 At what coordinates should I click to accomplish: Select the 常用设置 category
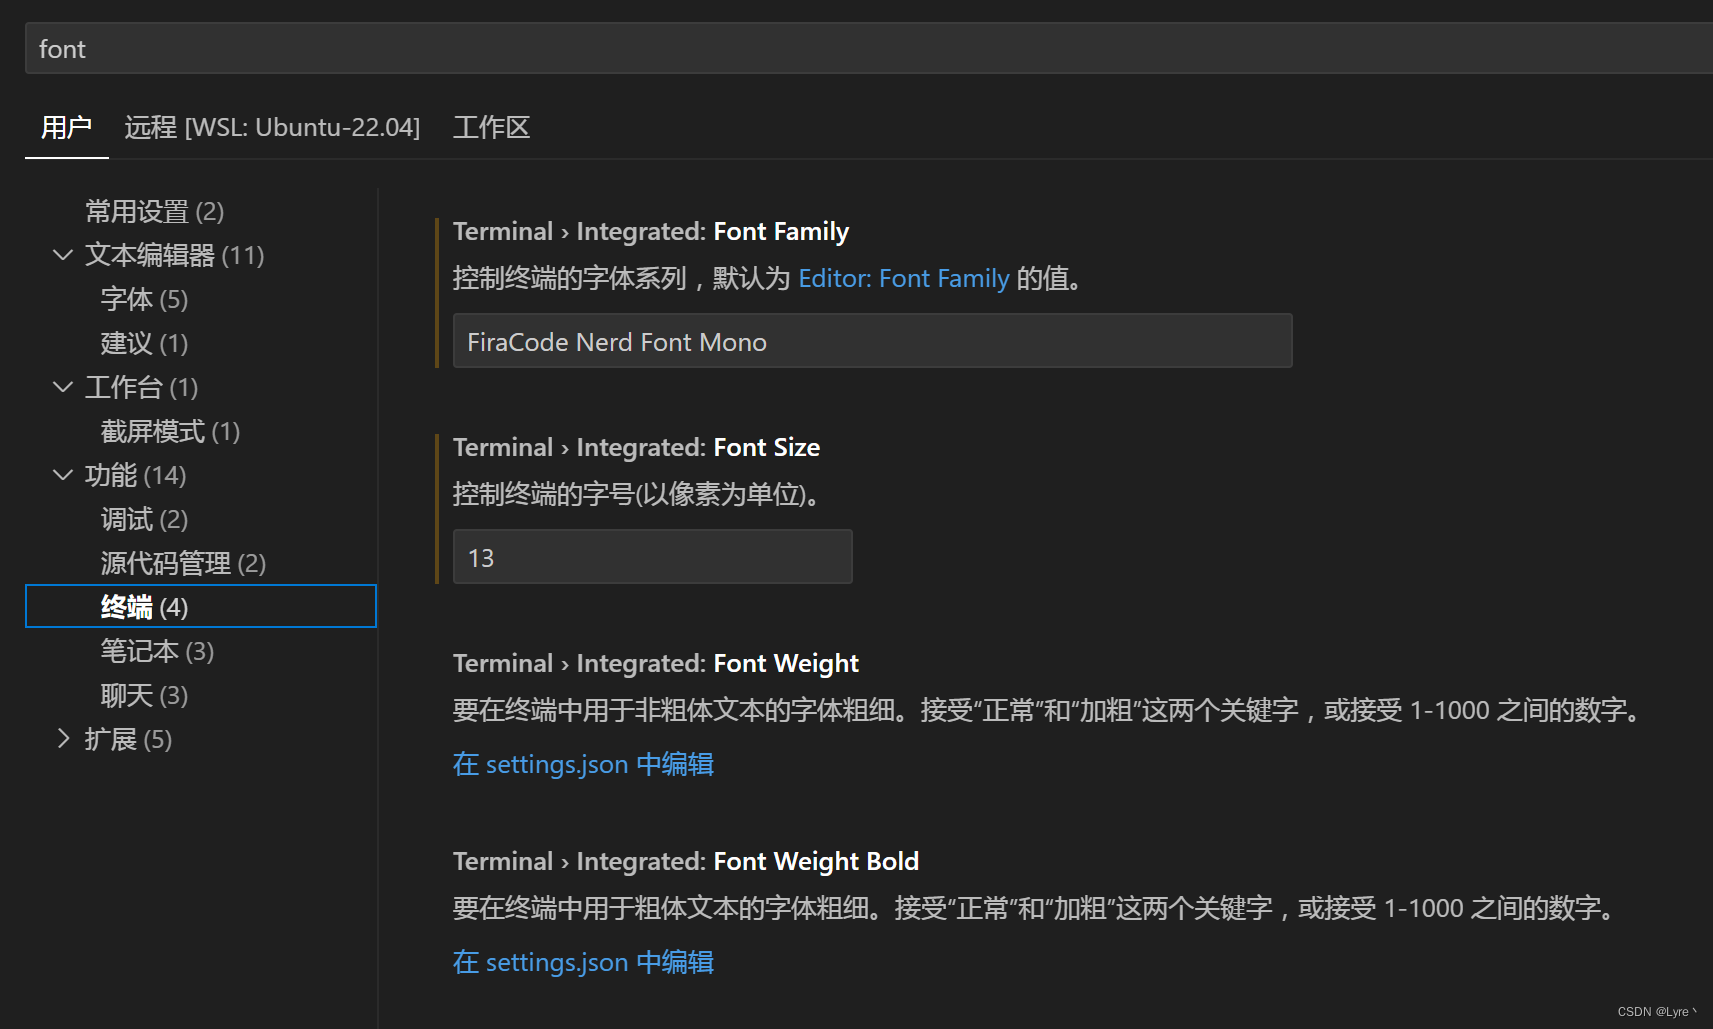click(138, 211)
